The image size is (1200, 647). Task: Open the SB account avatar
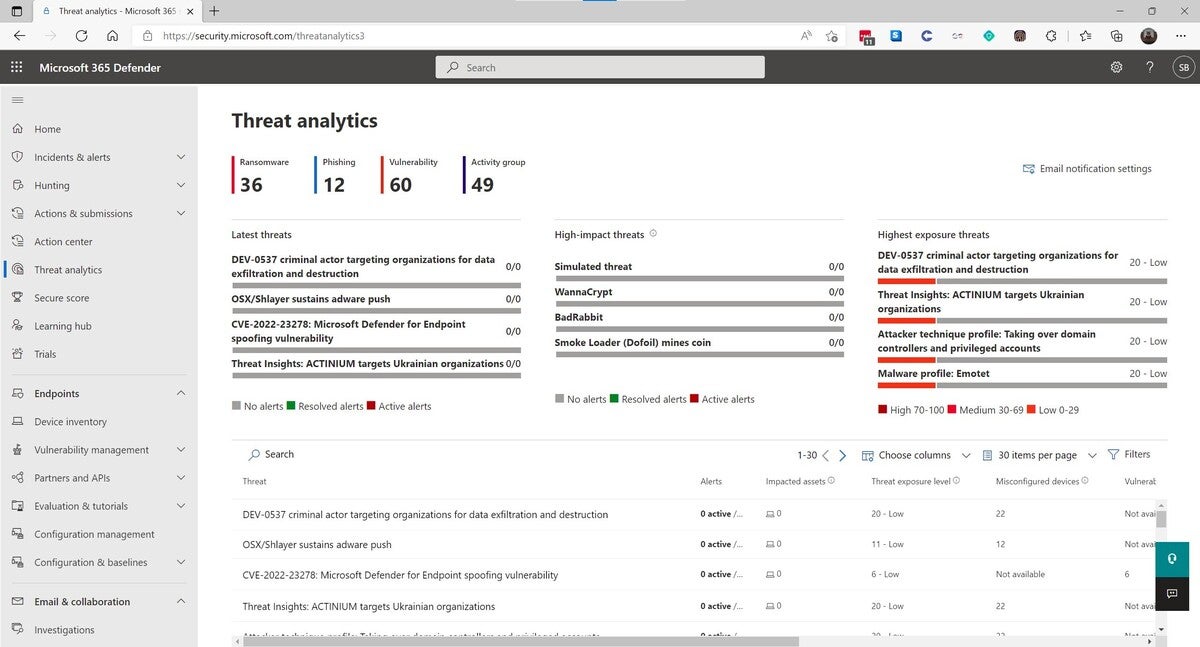(1183, 68)
